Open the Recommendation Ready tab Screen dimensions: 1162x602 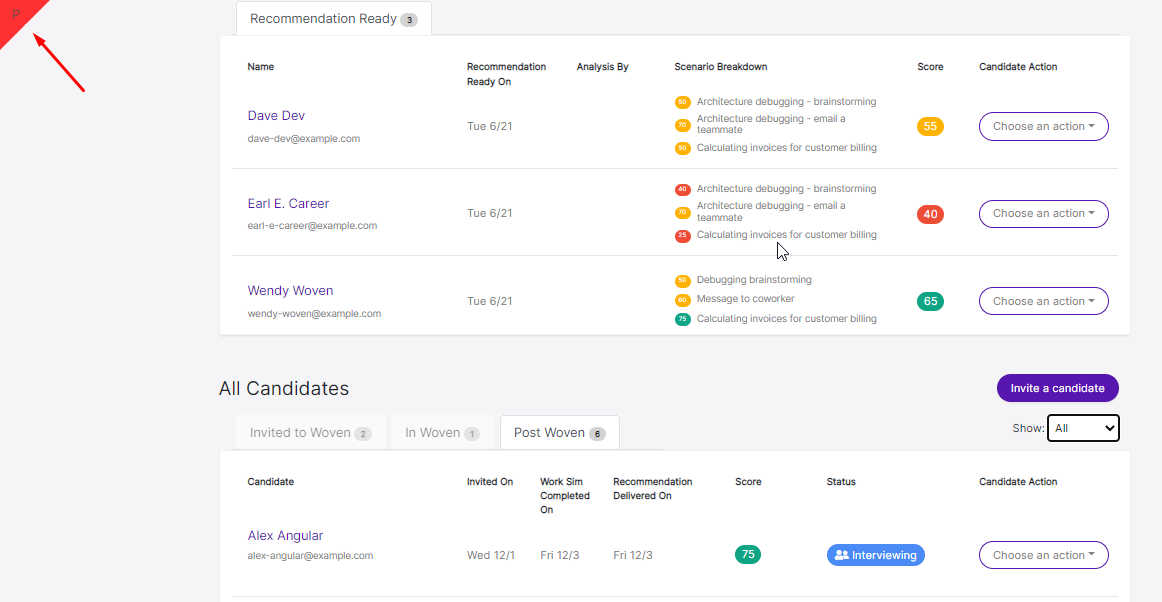333,19
